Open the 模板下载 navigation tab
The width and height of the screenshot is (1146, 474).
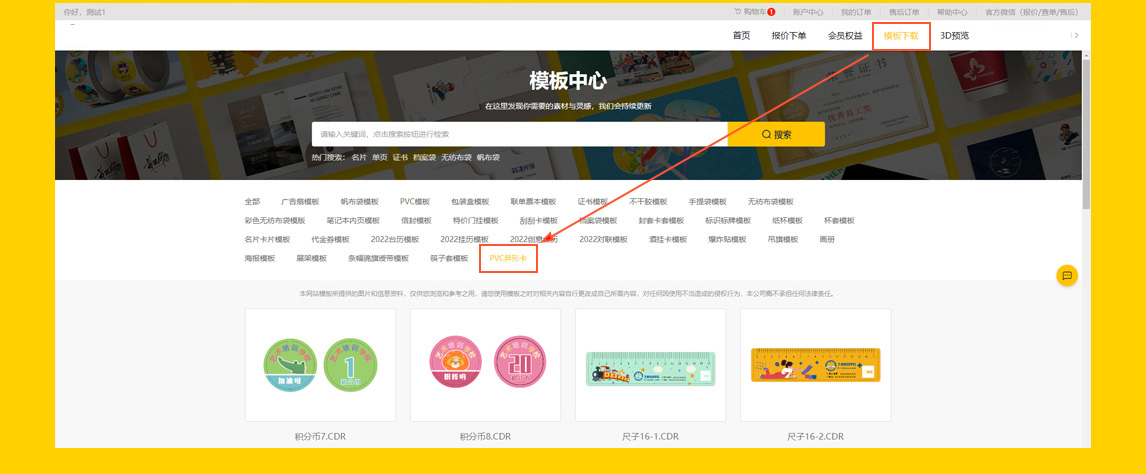click(x=901, y=36)
